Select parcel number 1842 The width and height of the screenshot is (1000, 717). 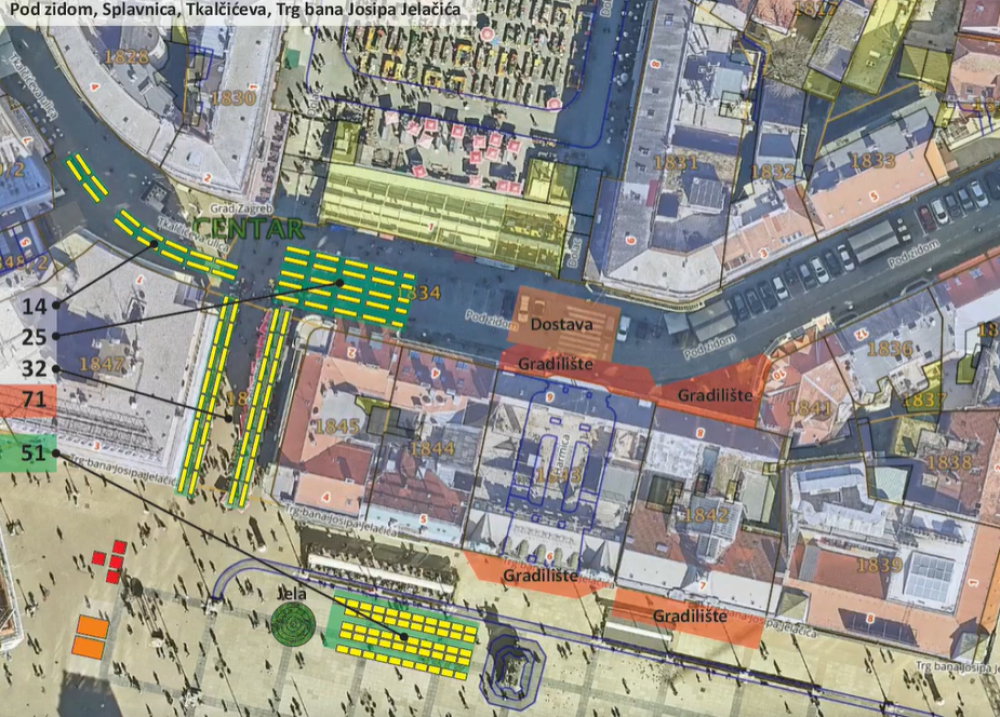pos(706,514)
